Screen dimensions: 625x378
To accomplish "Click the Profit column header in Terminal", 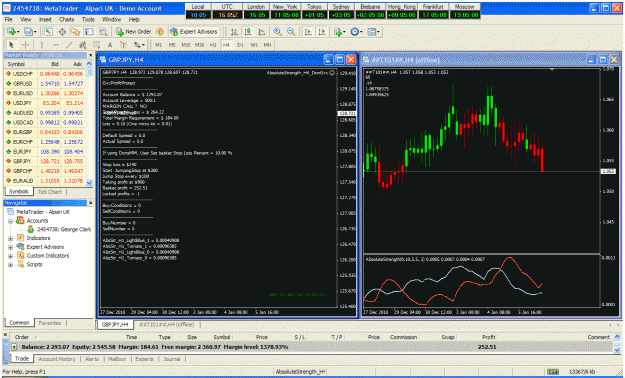I will click(x=489, y=337).
